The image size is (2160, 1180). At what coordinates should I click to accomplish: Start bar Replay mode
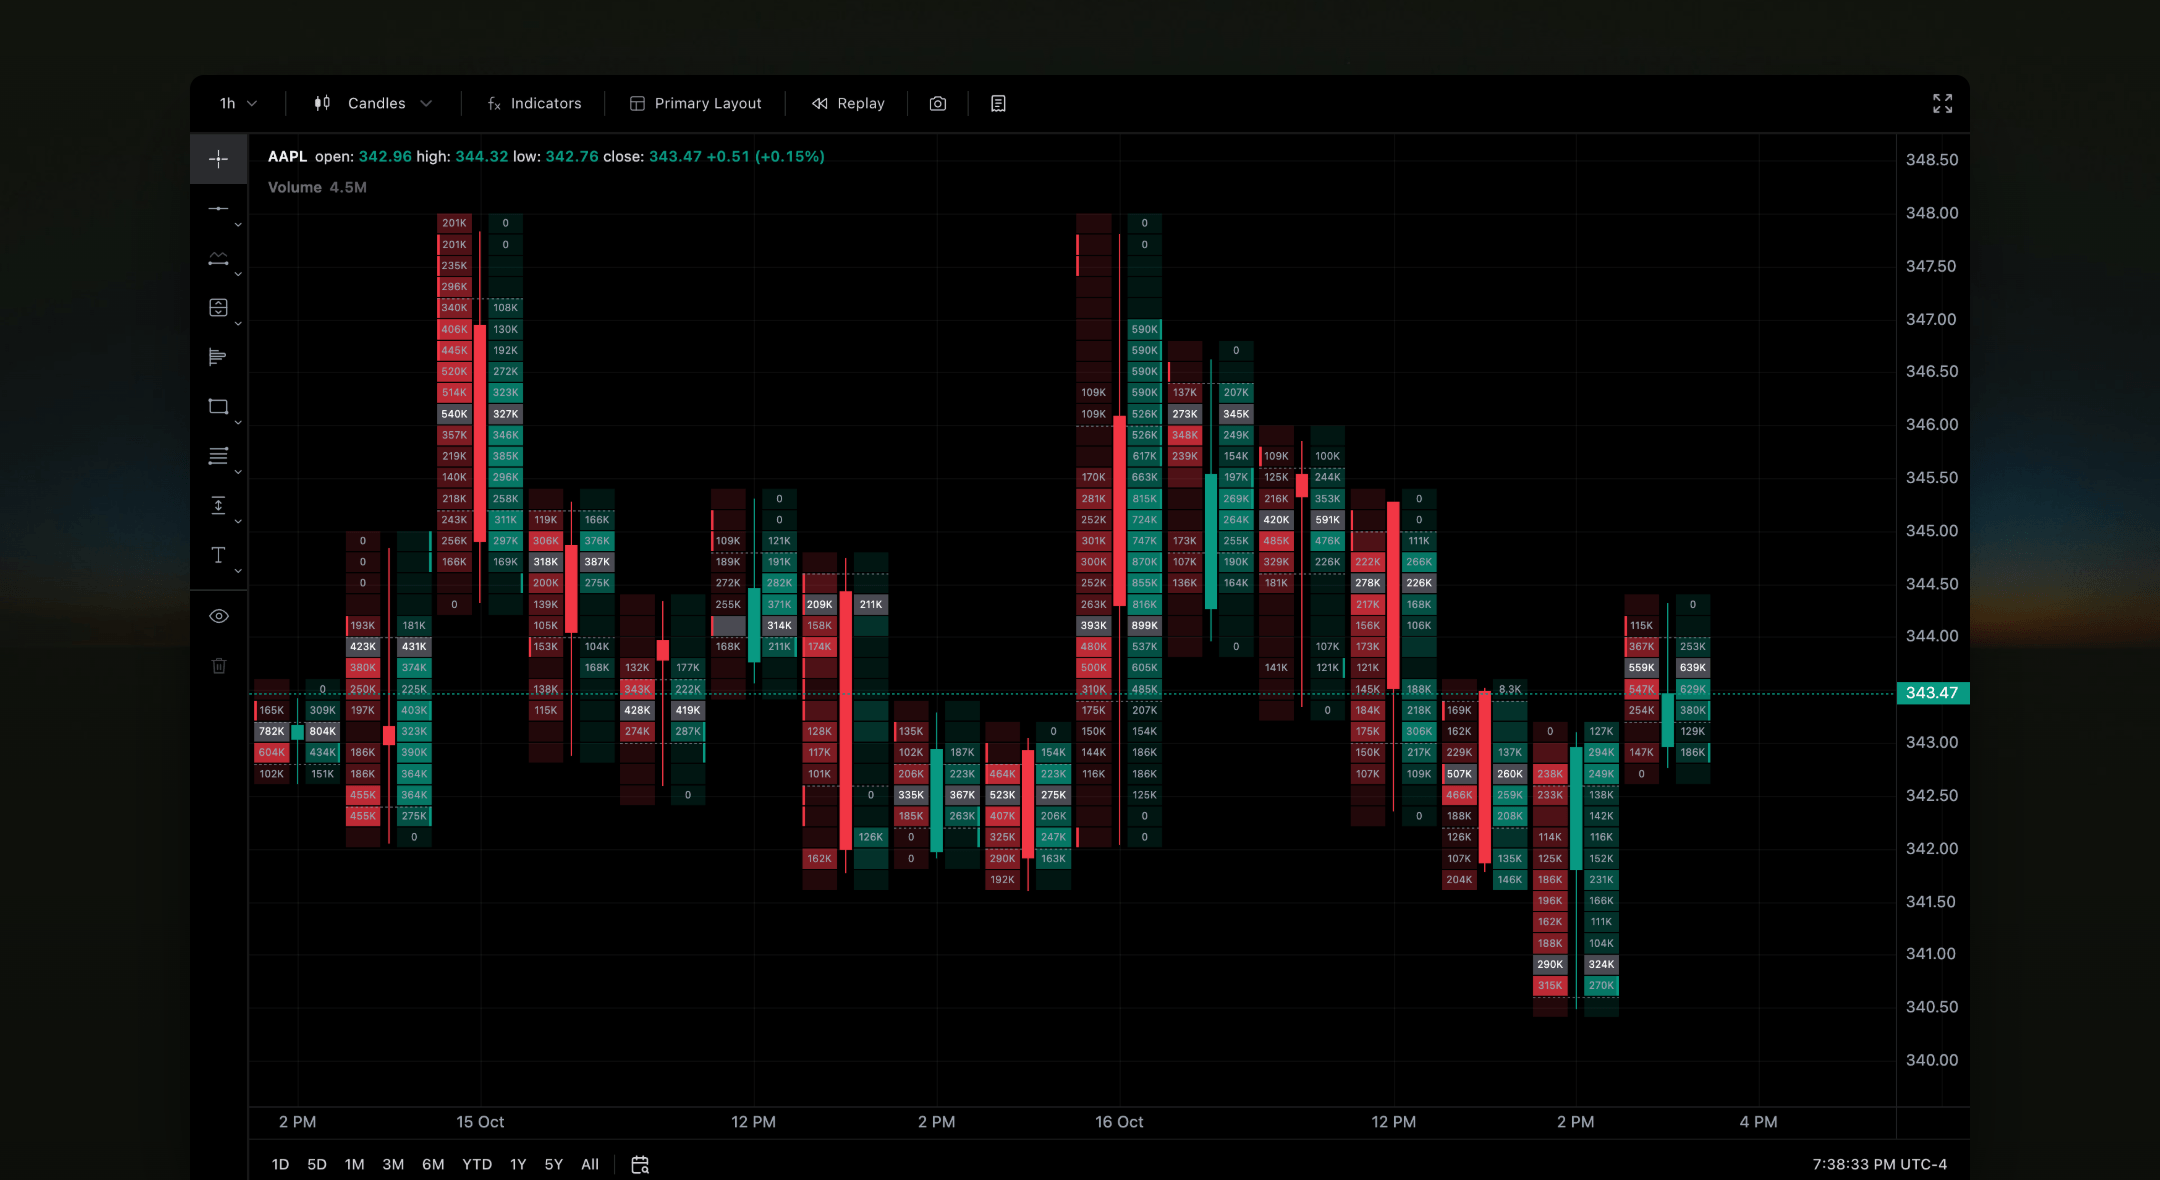pyautogui.click(x=848, y=103)
